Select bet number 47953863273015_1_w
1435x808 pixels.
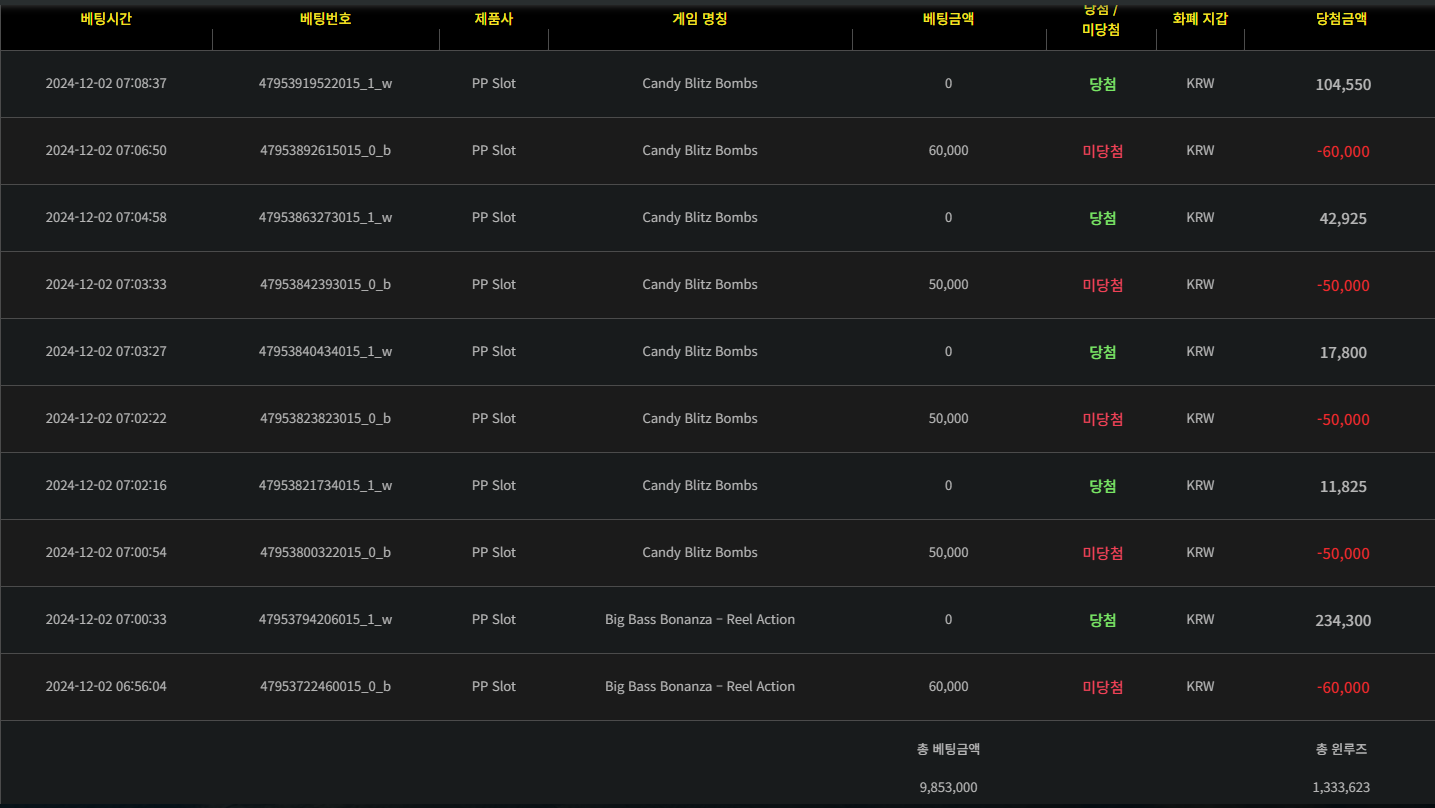point(325,218)
